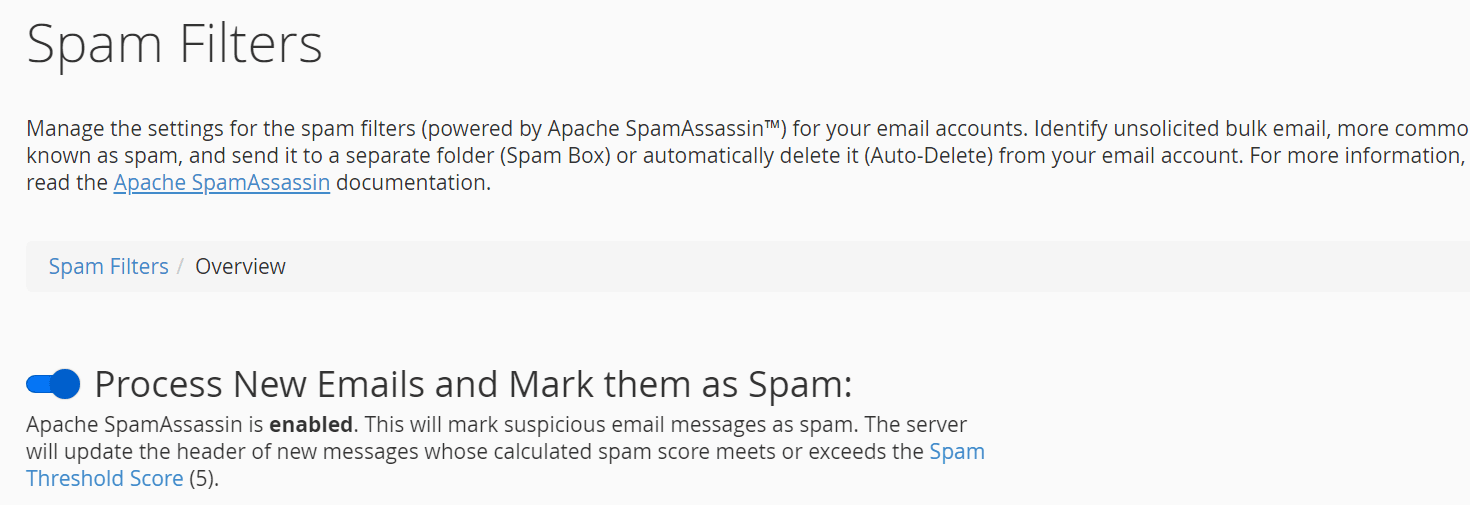Image resolution: width=1470 pixels, height=505 pixels.
Task: Toggle Process New Emails spam switch
Action: click(x=53, y=384)
